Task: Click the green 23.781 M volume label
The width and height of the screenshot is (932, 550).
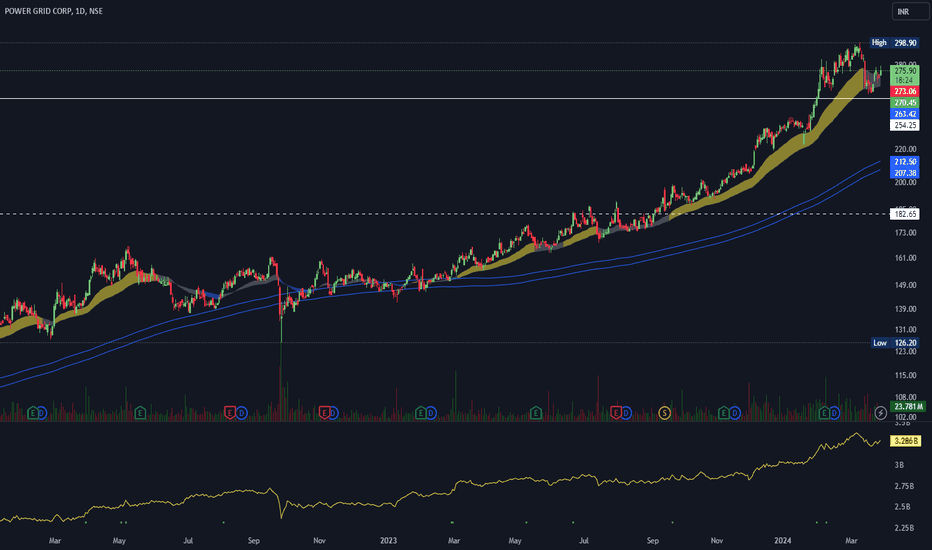Action: point(908,407)
